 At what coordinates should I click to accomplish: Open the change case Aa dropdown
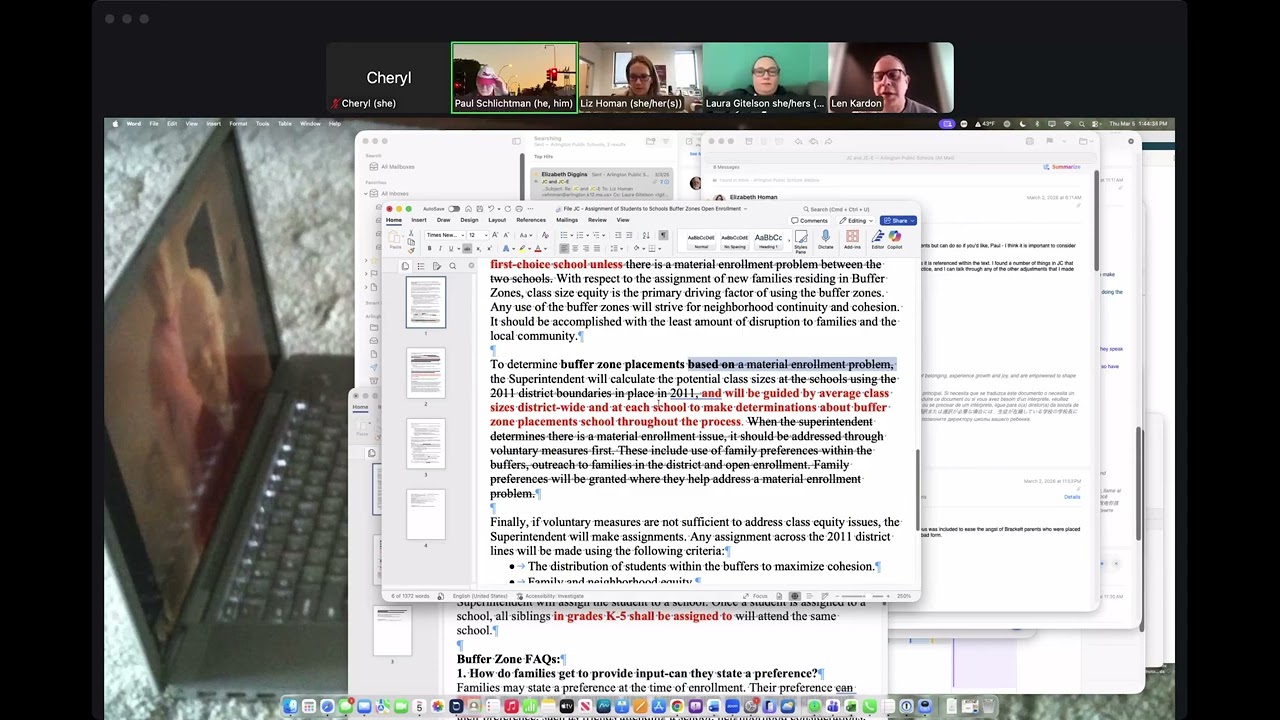click(526, 235)
